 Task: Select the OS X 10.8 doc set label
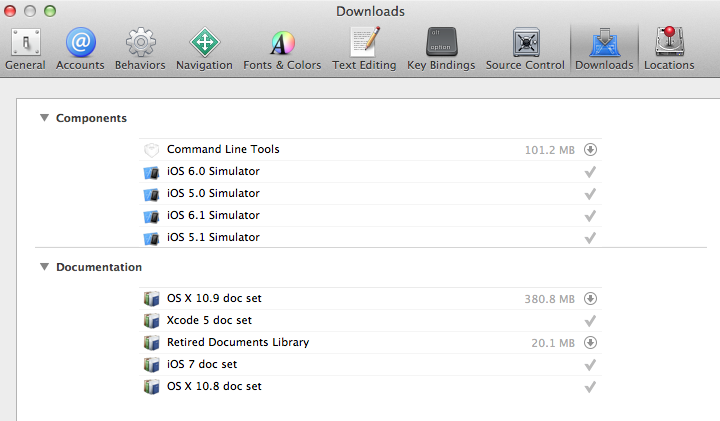[x=214, y=387]
